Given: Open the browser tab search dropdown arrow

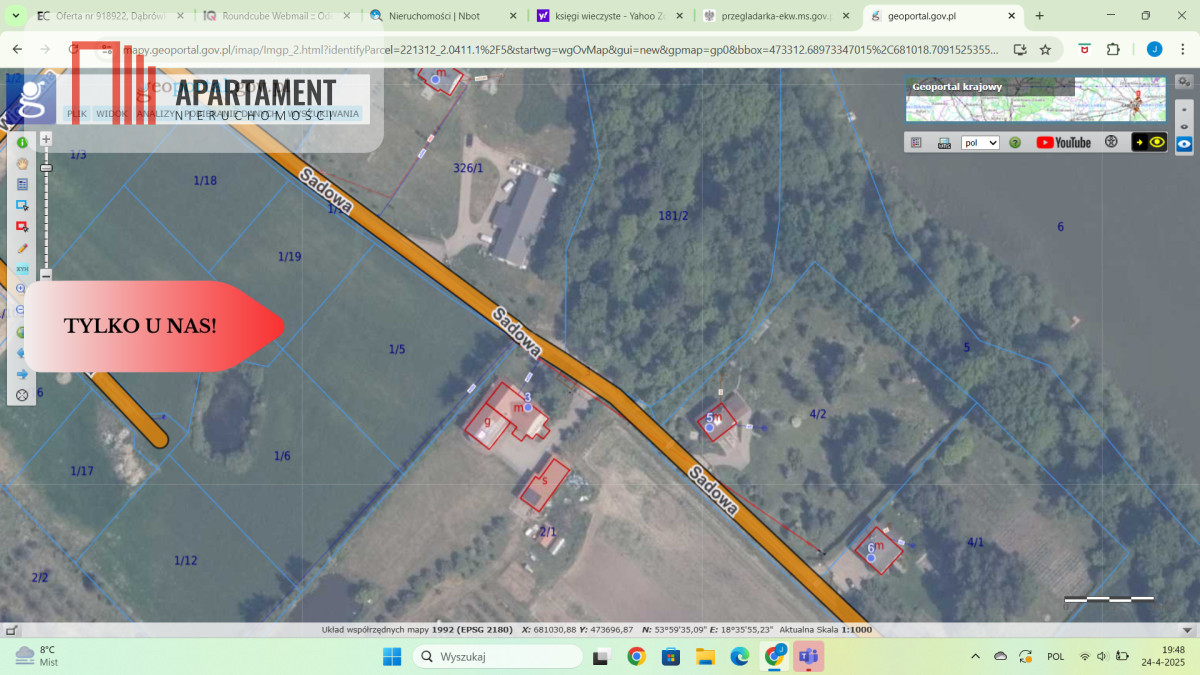Looking at the screenshot, I should point(15,16).
